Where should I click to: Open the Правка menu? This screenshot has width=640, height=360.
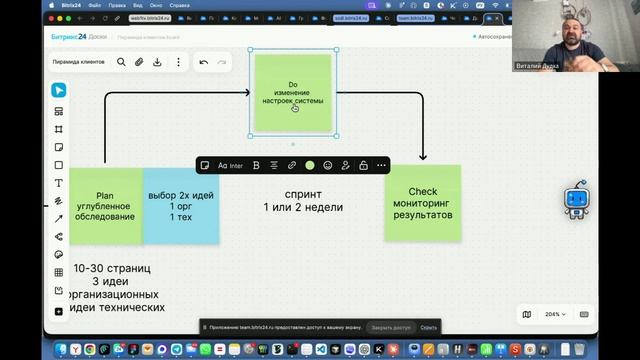117,5
